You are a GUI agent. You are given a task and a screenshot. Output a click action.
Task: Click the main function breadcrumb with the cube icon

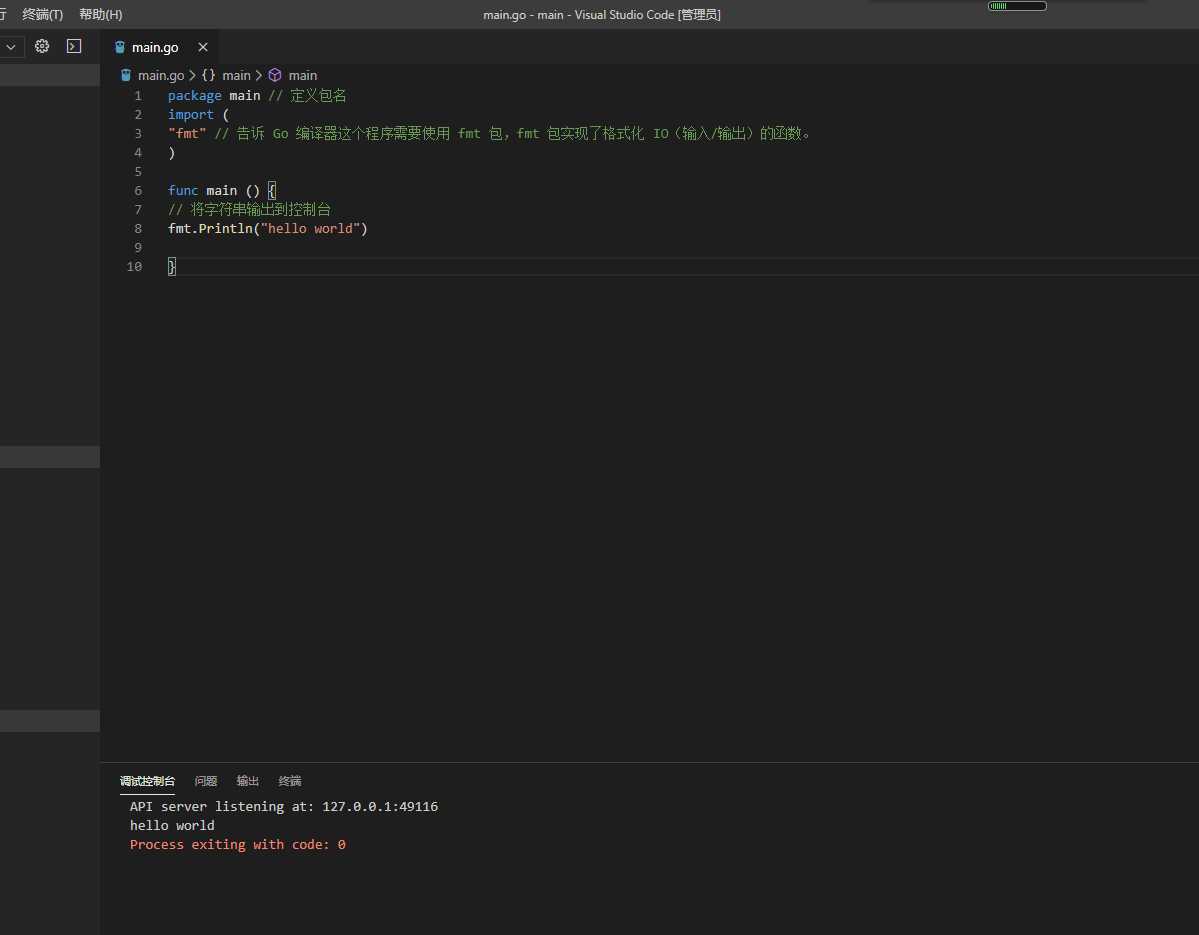(293, 75)
